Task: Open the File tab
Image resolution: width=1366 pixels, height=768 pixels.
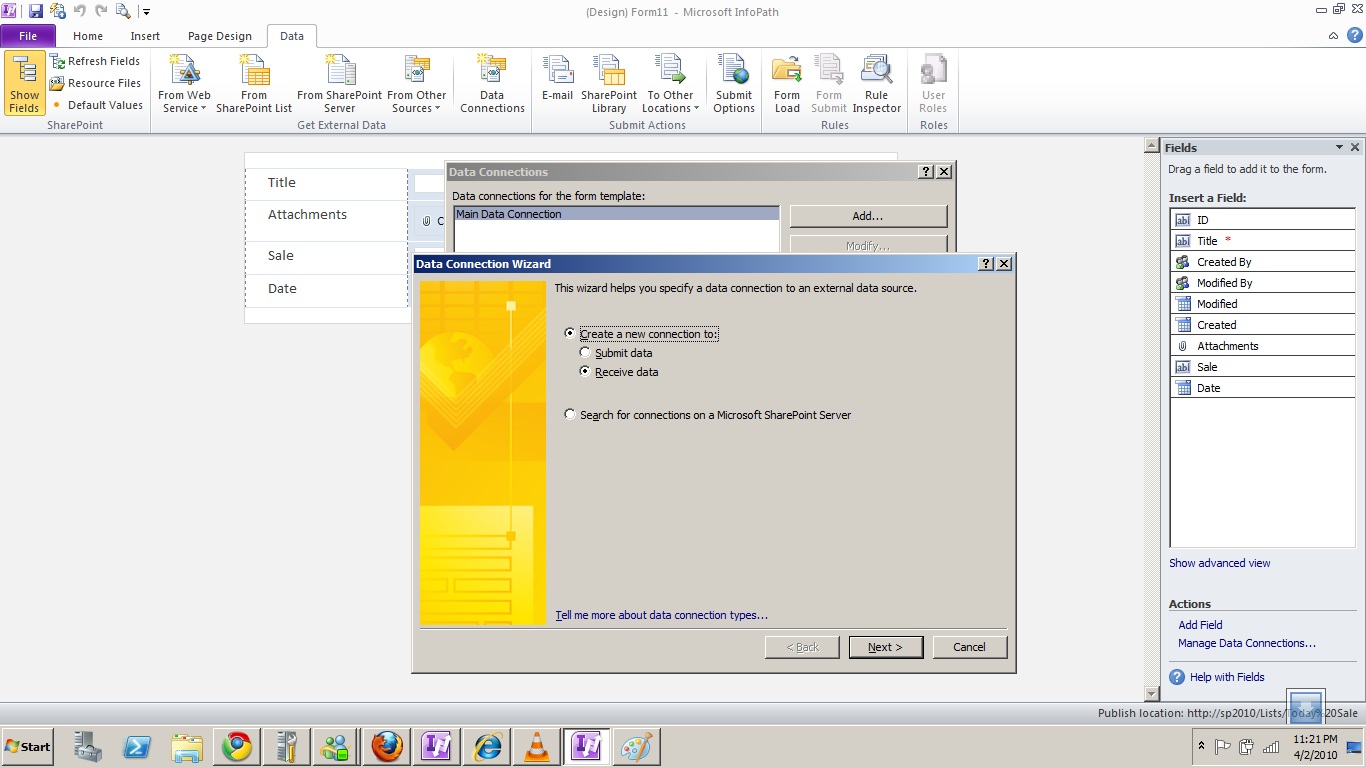Action: point(28,36)
